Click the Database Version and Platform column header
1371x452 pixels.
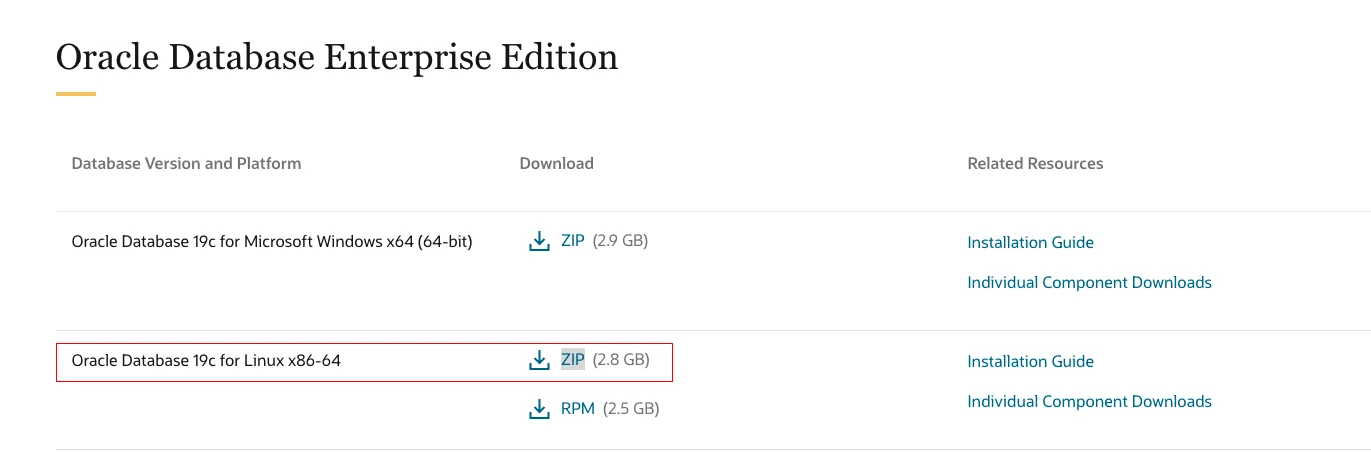tap(186, 163)
